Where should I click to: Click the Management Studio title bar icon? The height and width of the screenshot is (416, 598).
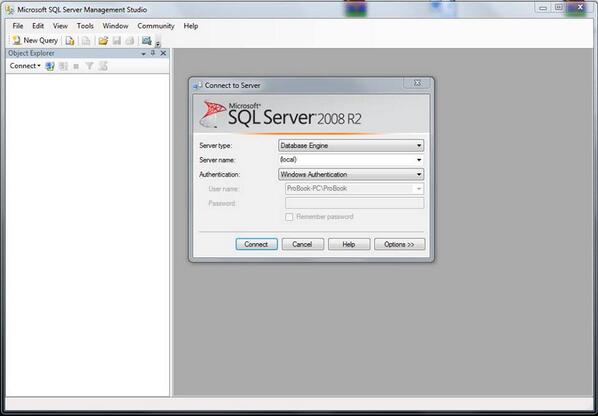[x=10, y=10]
